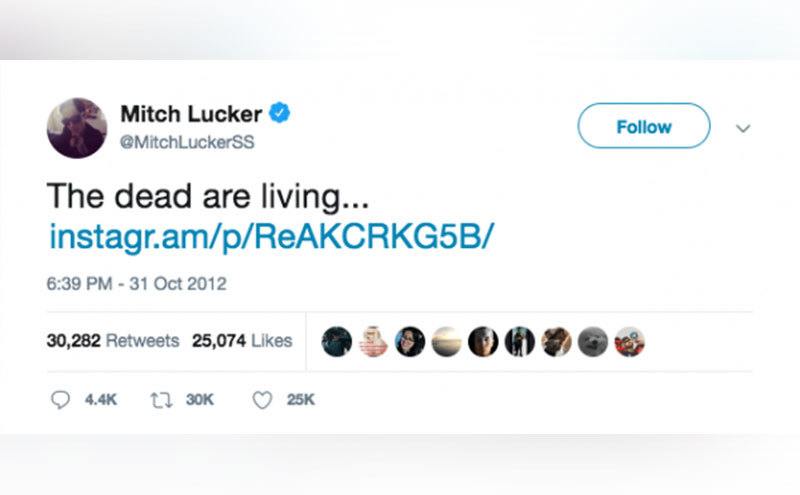Click the 30K retweet count
Screen dimensions: 800x495
pyautogui.click(x=200, y=400)
